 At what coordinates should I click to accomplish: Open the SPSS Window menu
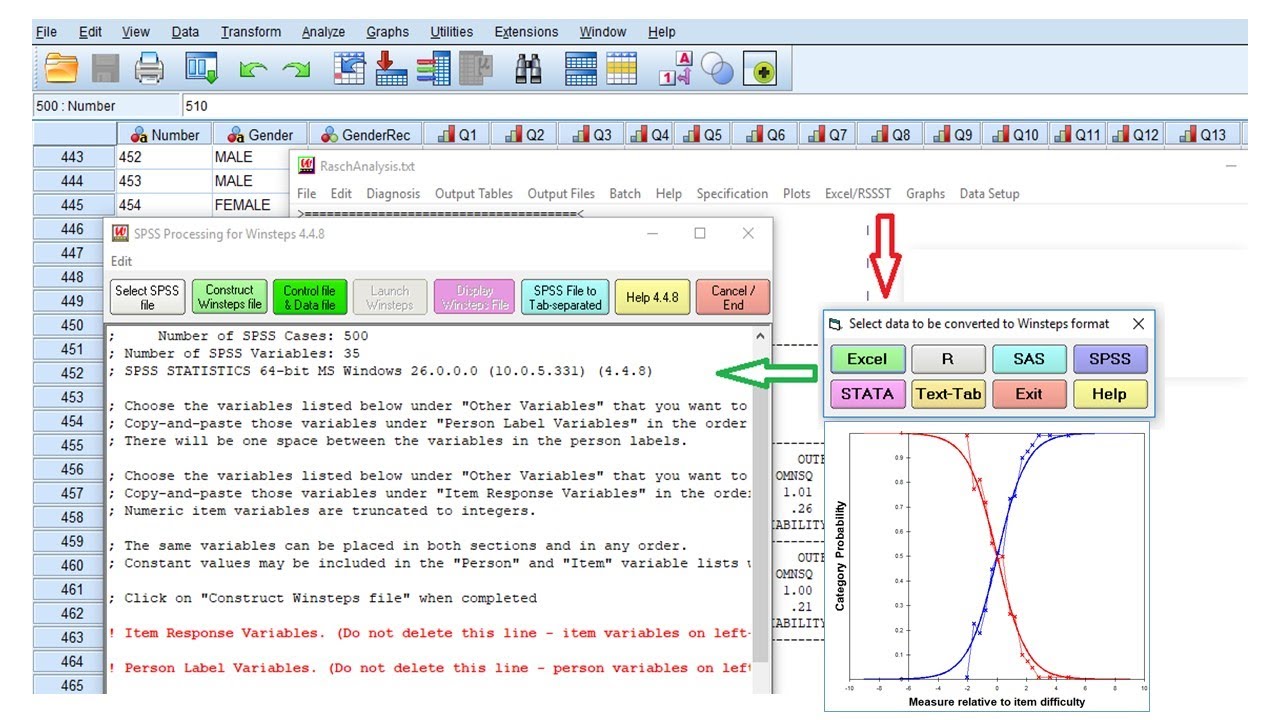(x=603, y=32)
